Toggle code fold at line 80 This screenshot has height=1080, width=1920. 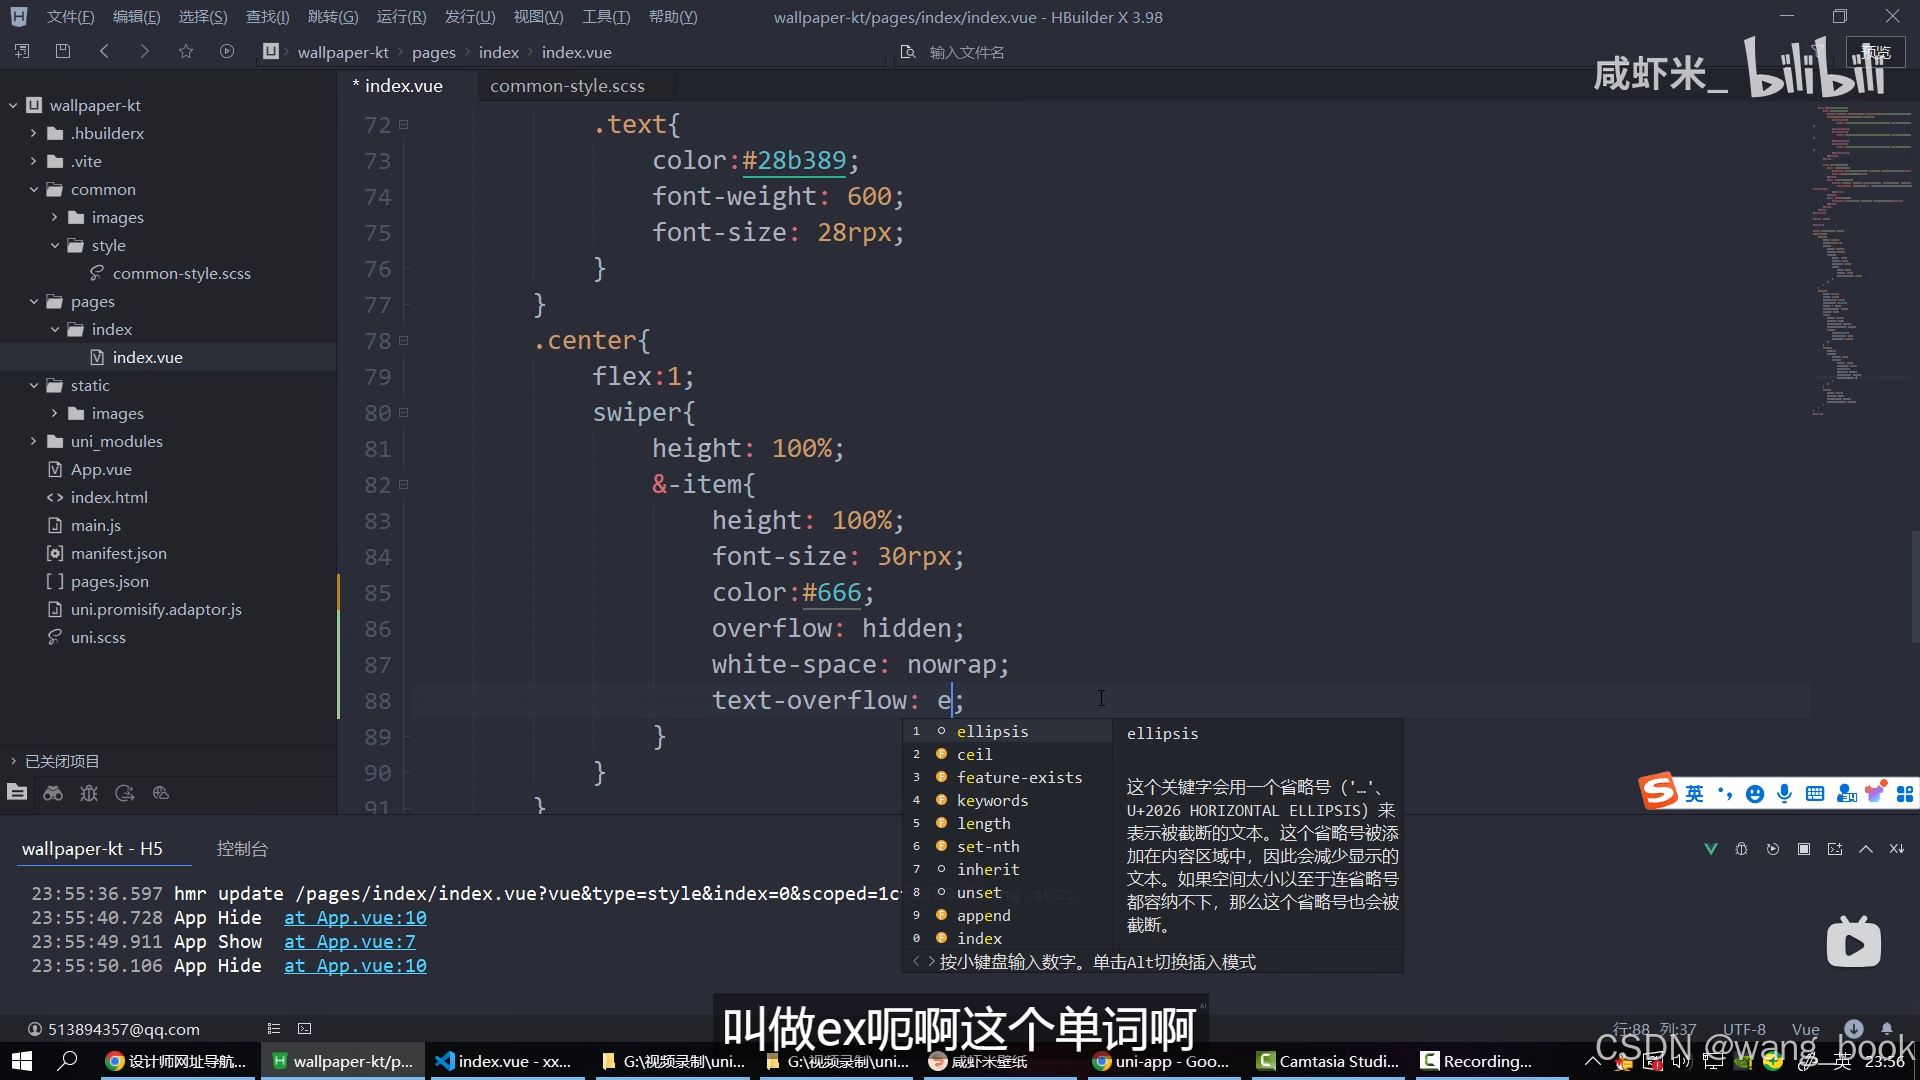coord(404,413)
